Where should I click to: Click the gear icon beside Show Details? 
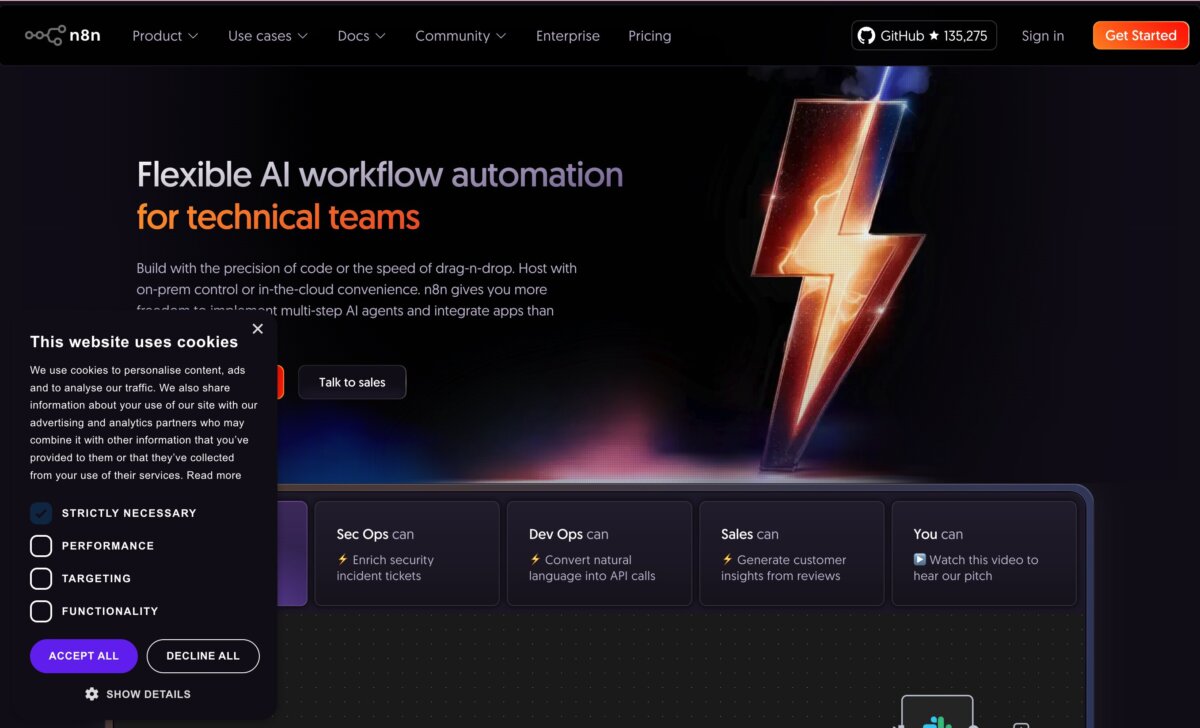[92, 694]
